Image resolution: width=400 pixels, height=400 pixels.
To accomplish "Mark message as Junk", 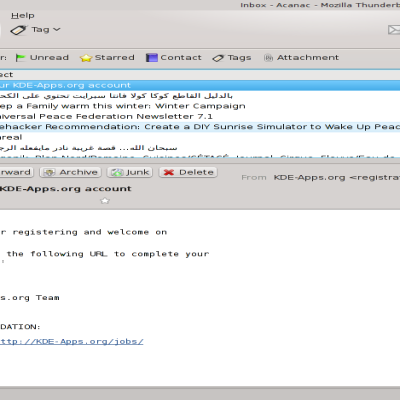I will pyautogui.click(x=130, y=172).
